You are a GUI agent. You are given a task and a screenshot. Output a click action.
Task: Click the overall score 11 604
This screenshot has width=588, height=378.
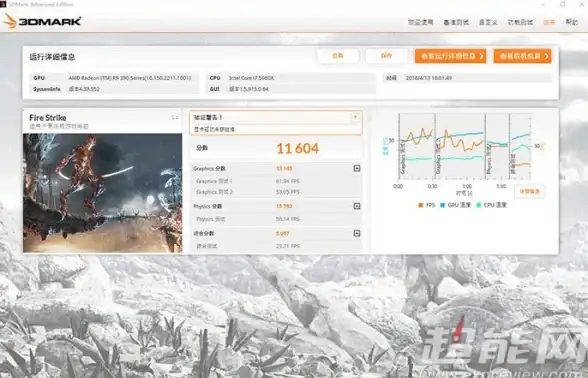(298, 148)
